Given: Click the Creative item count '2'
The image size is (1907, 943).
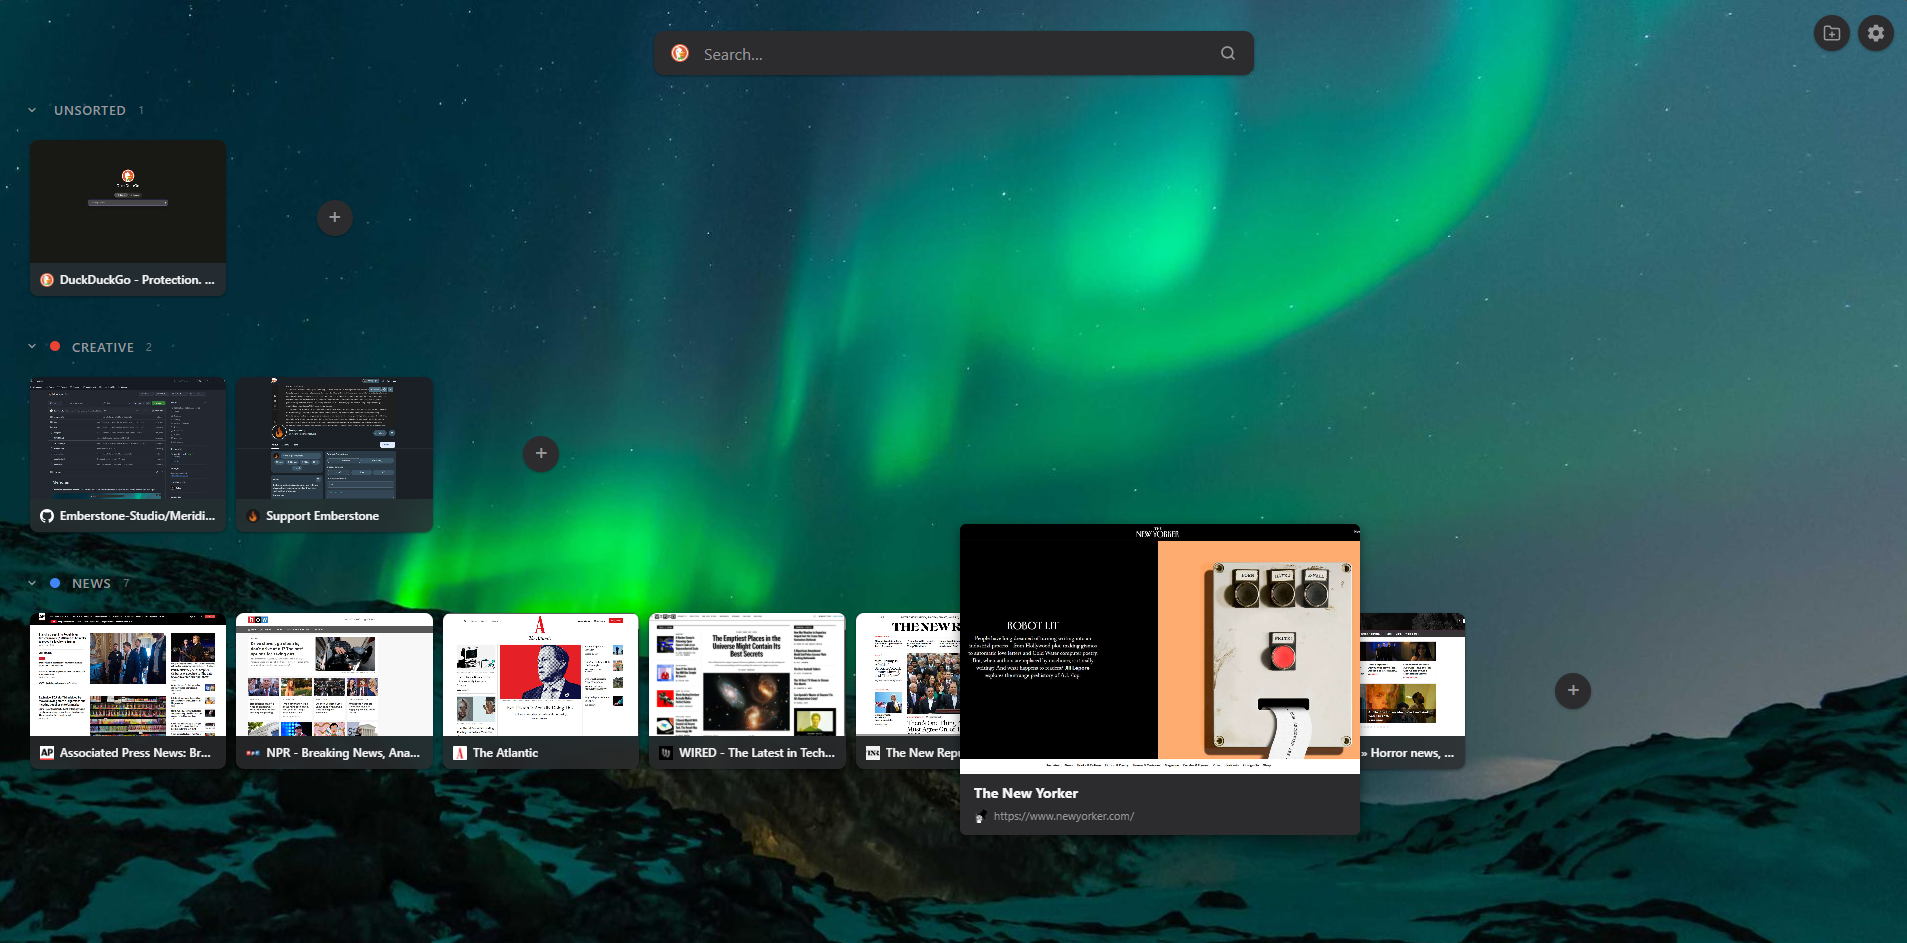Looking at the screenshot, I should 149,347.
